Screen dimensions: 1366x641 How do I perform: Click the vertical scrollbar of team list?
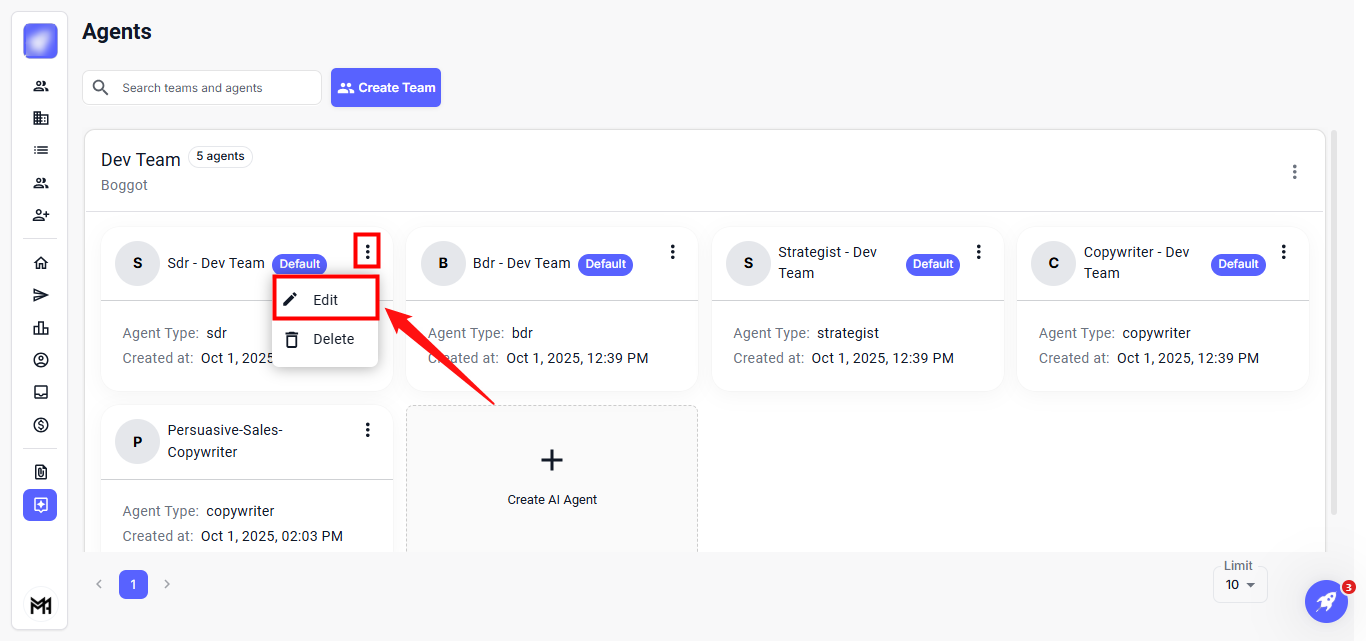pyautogui.click(x=1333, y=320)
